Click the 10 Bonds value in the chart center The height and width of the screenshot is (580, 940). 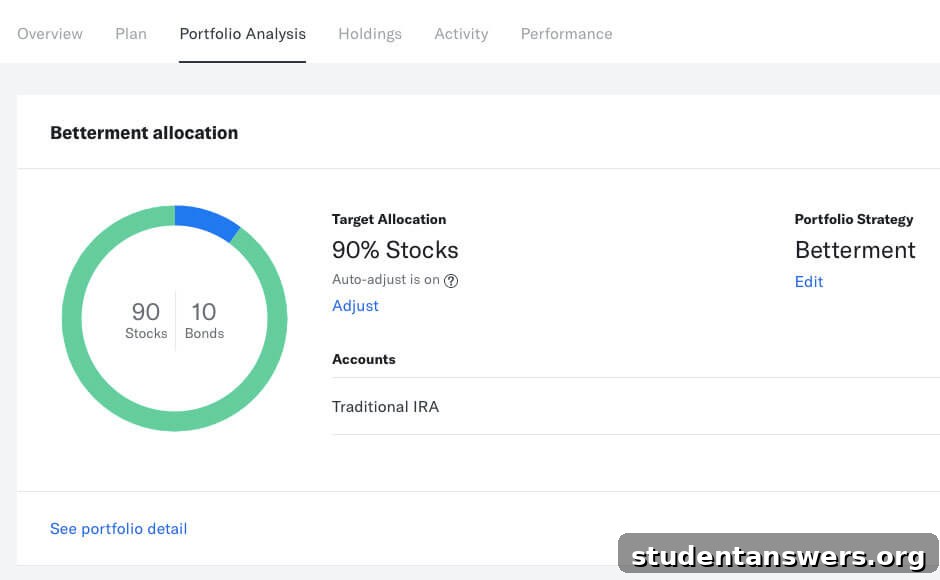point(204,320)
